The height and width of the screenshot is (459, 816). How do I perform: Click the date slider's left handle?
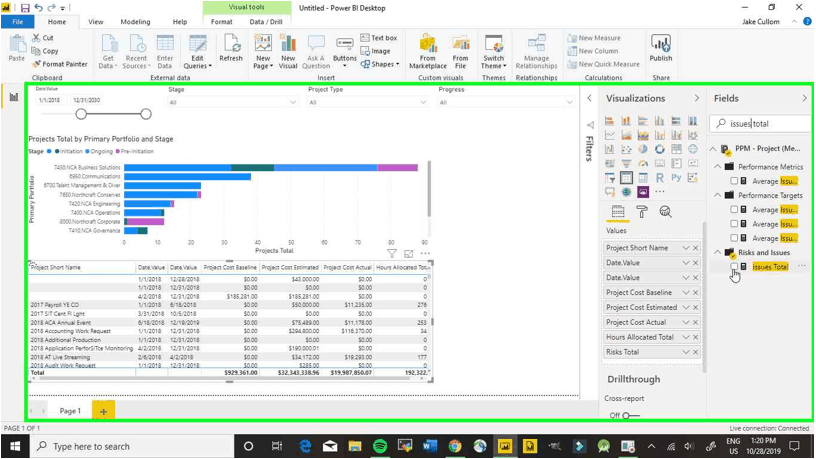click(x=81, y=114)
